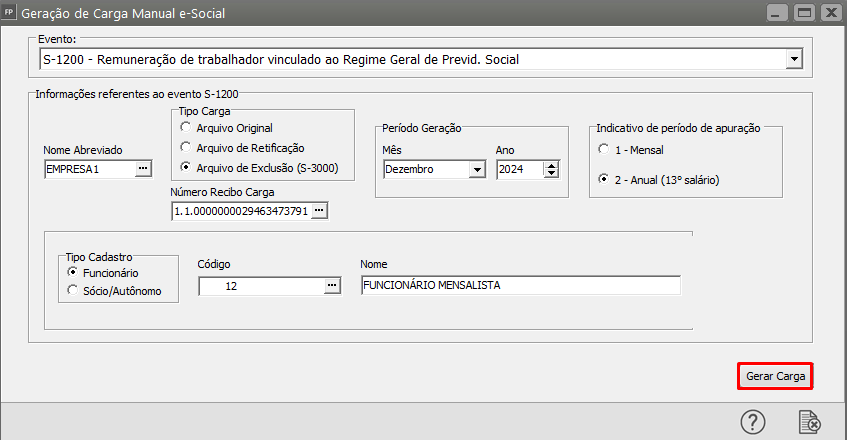Click the help question mark icon
This screenshot has height=440, width=847.
[753, 422]
